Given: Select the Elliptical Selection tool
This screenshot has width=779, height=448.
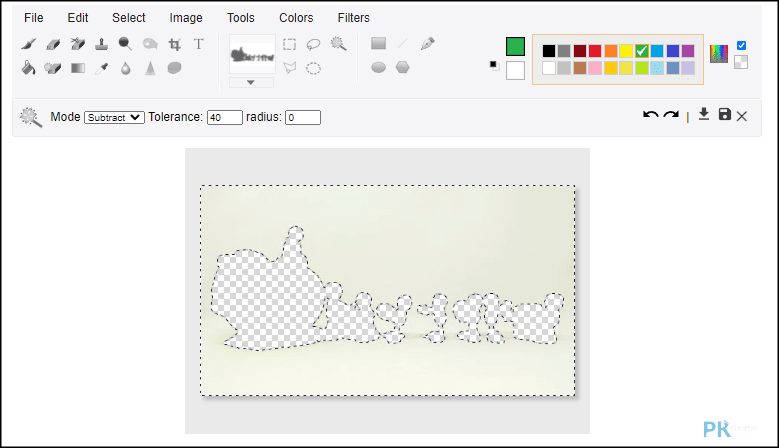Looking at the screenshot, I should tap(313, 69).
